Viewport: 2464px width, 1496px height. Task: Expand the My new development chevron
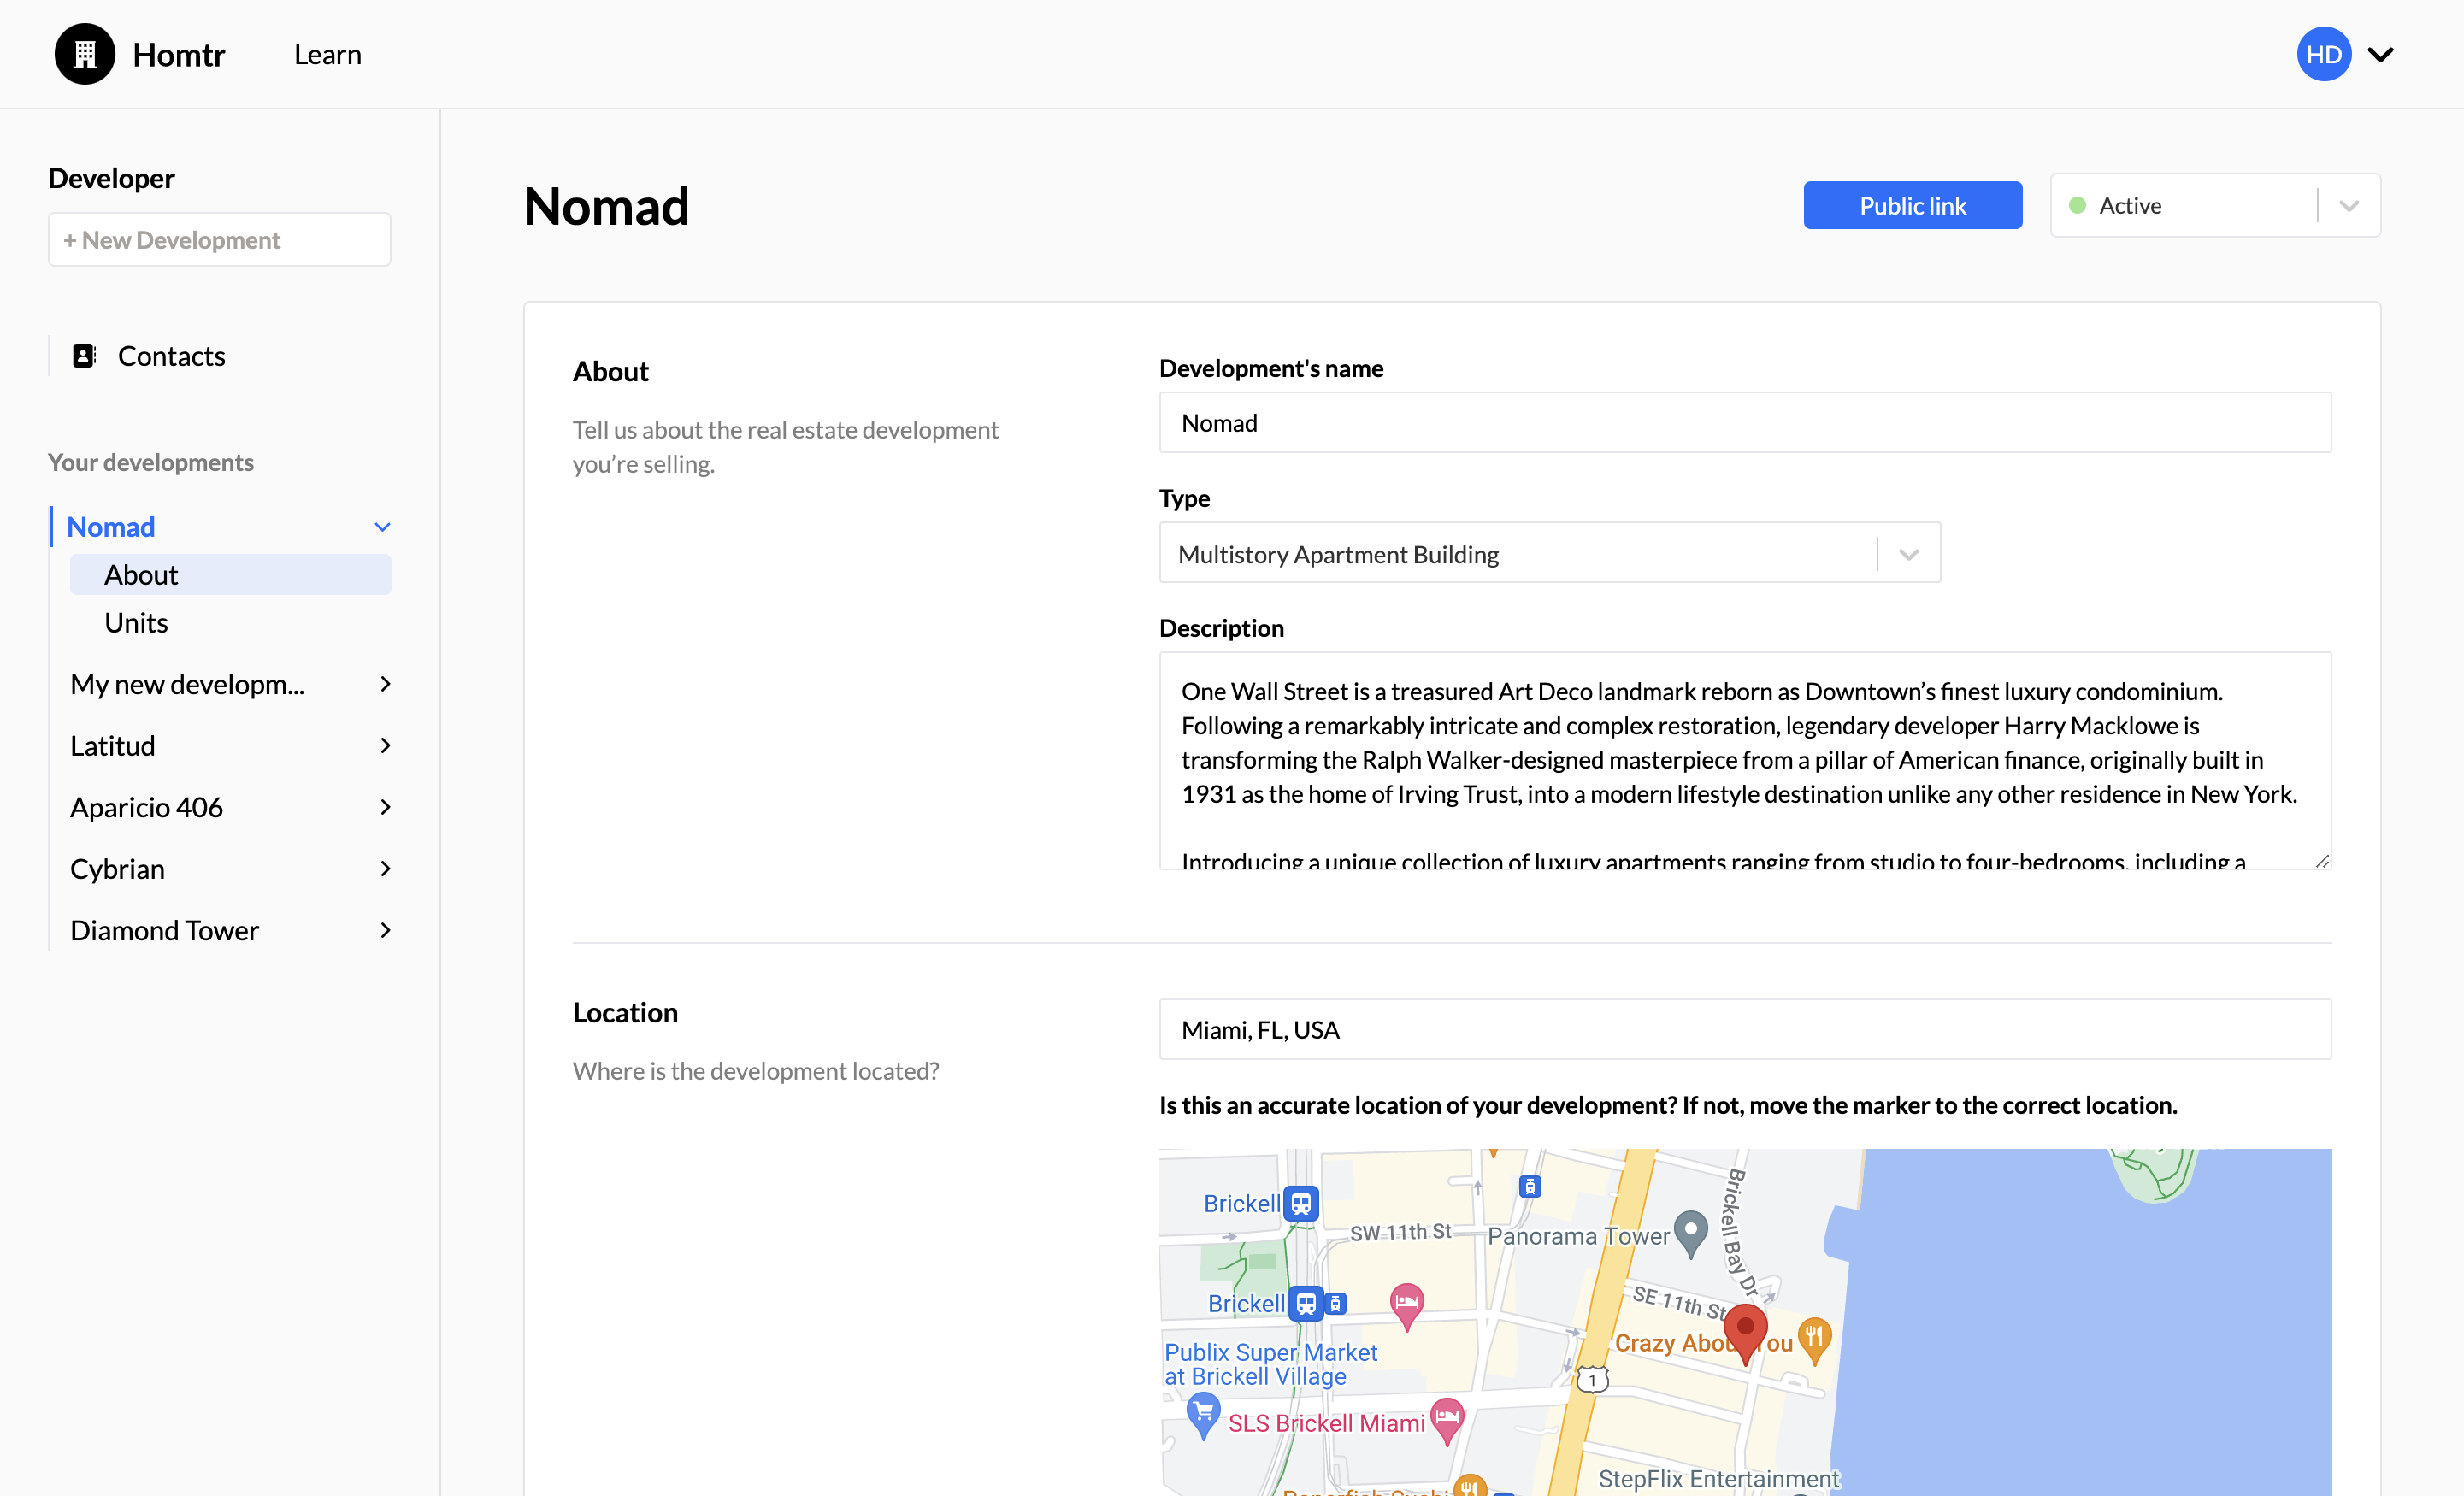[385, 684]
